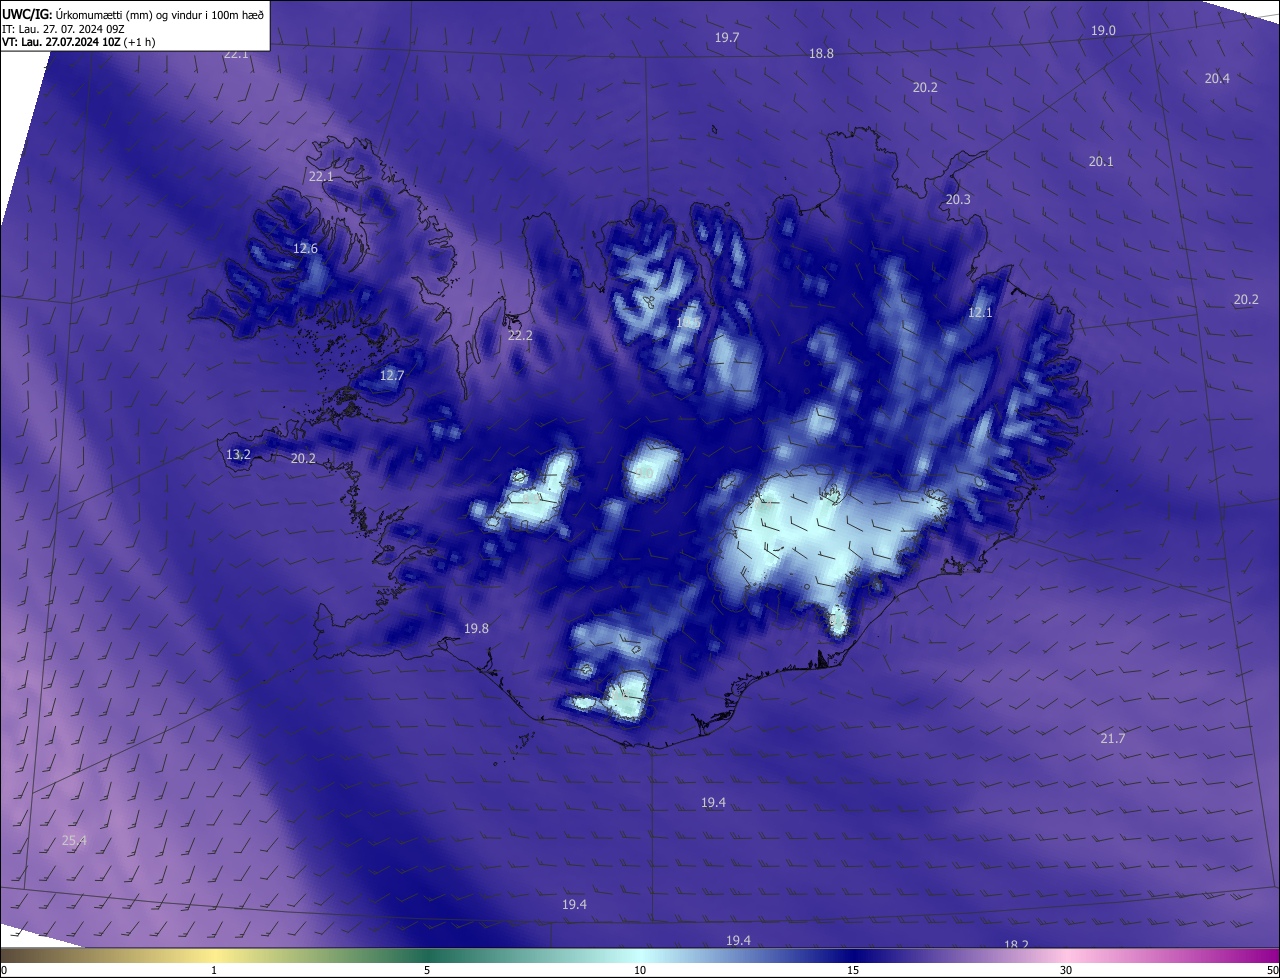The width and height of the screenshot is (1280, 978).
Task: Click the 12.7 value label
Action: [392, 376]
